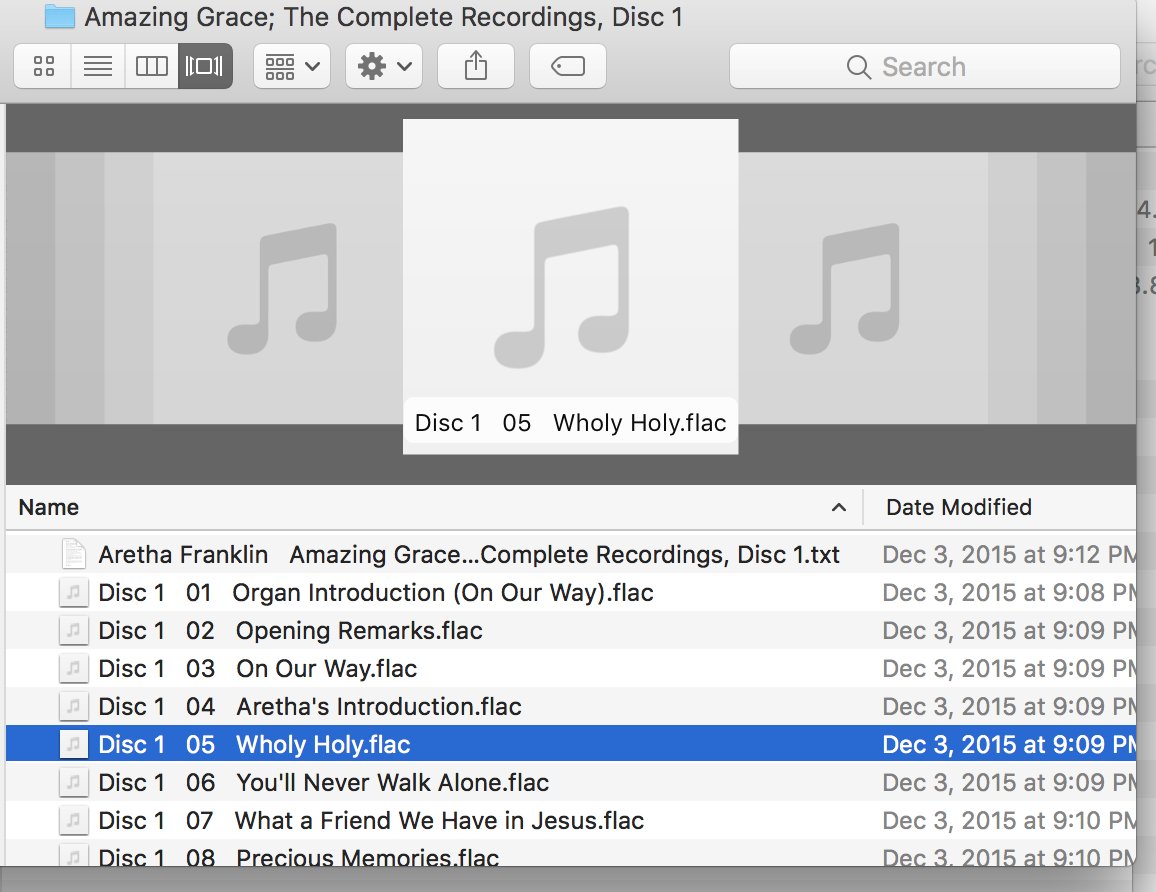Click the date of Wholy Holy.flac
This screenshot has width=1156, height=892.
tap(1009, 744)
